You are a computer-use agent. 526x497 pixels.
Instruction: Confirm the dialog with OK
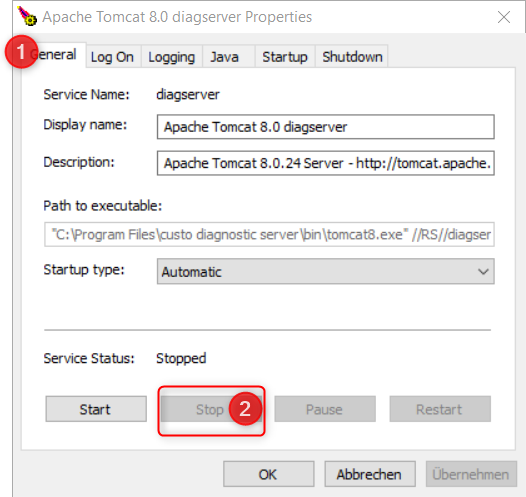coord(268,474)
